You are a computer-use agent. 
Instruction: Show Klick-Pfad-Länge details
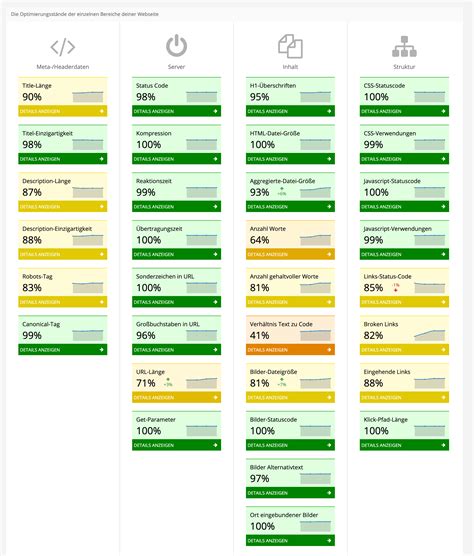404,445
